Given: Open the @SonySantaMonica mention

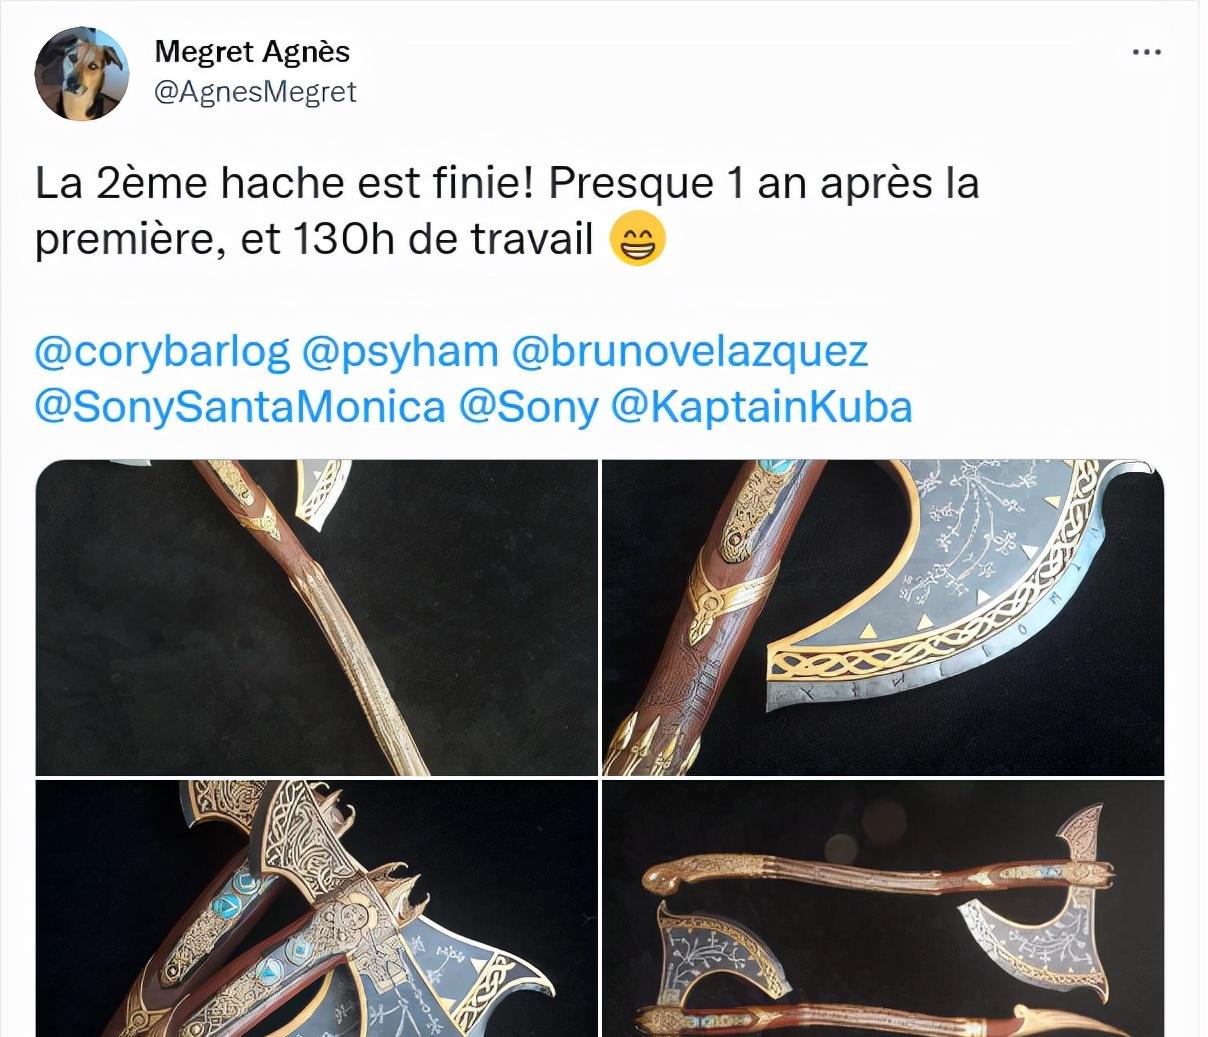Looking at the screenshot, I should click(240, 407).
